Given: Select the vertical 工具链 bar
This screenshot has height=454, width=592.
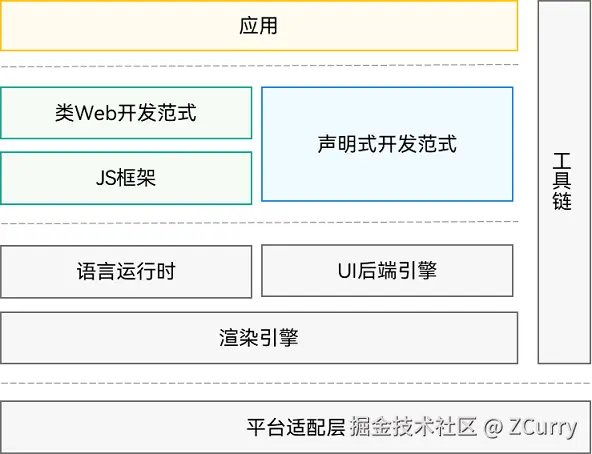Looking at the screenshot, I should [564, 182].
